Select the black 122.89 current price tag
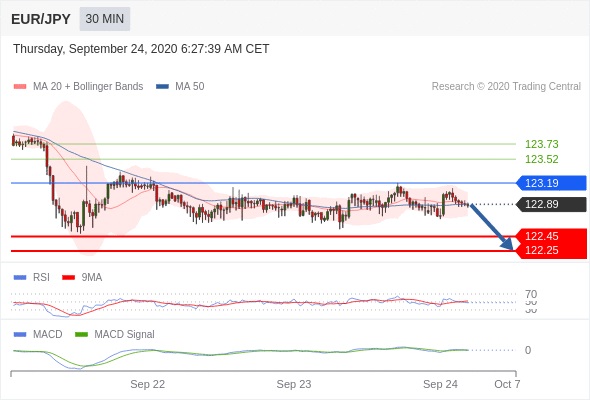This screenshot has height=400, width=590. (551, 204)
